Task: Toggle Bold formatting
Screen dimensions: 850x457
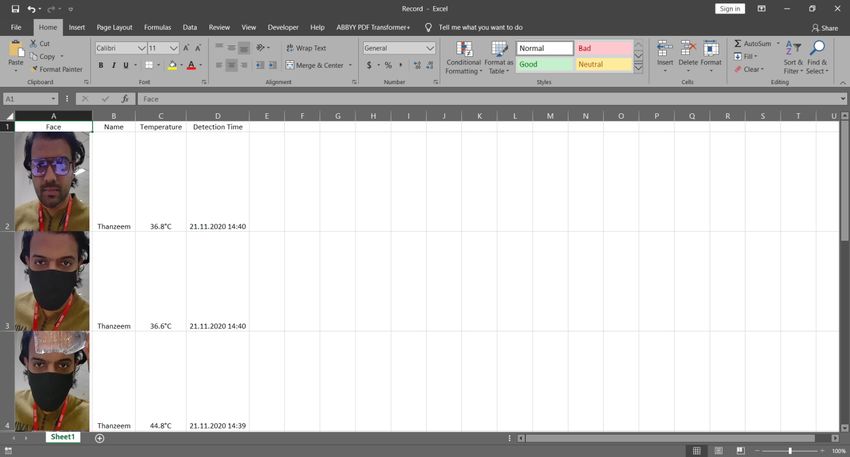Action: click(x=101, y=65)
